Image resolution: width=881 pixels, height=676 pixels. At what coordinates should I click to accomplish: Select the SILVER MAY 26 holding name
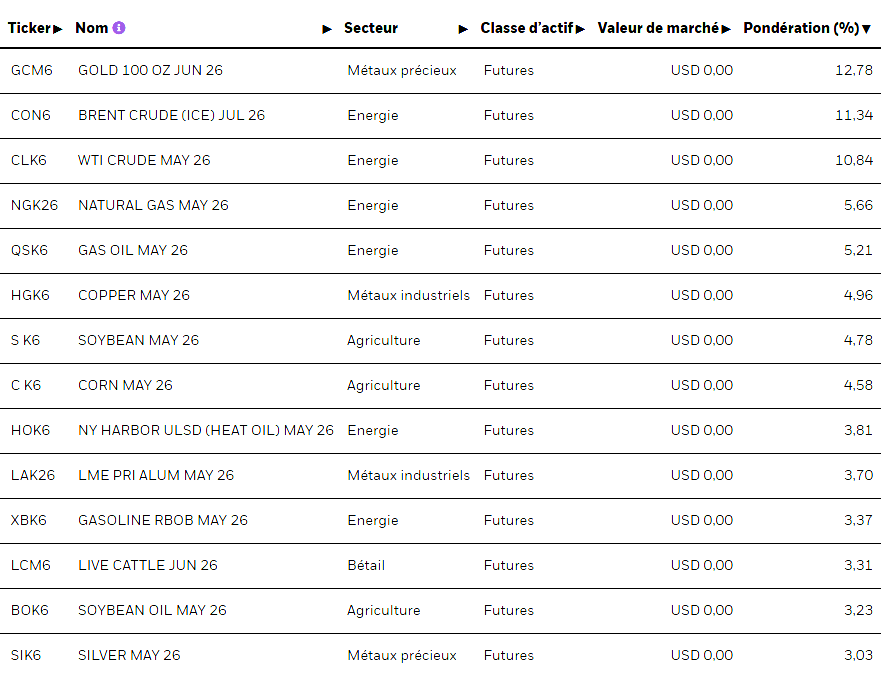pos(129,655)
